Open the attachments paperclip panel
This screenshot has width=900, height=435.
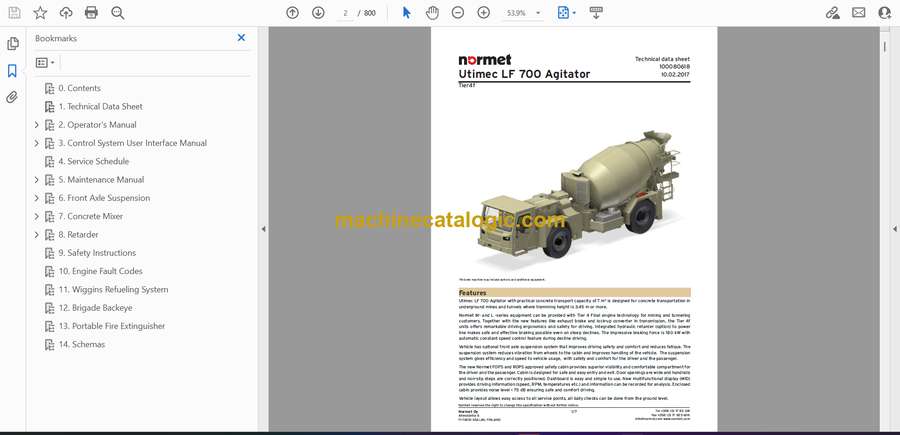[12, 97]
